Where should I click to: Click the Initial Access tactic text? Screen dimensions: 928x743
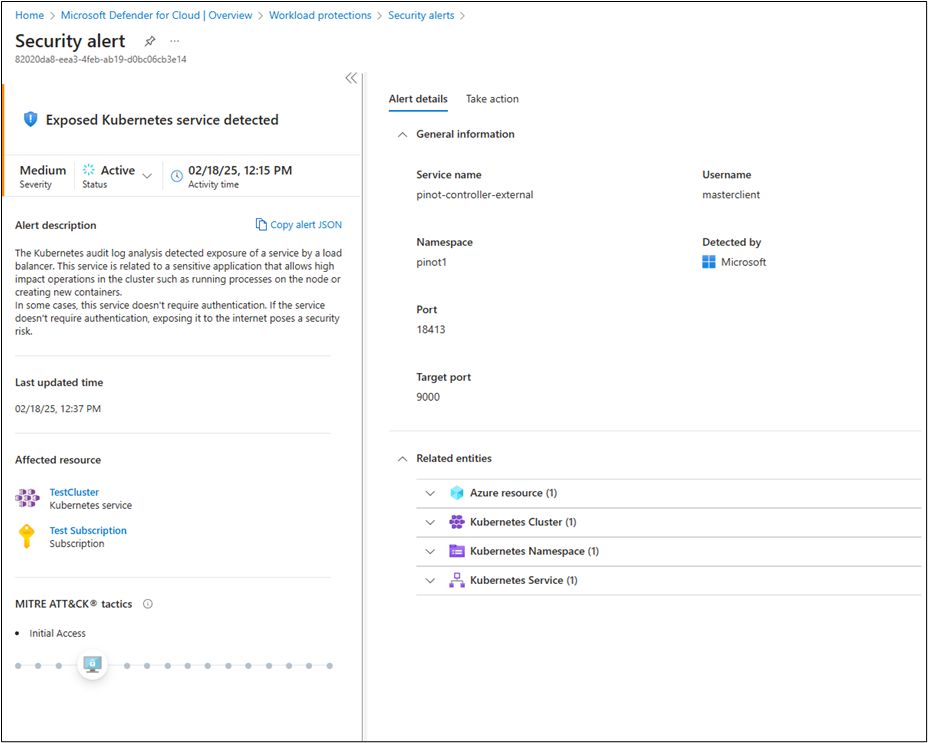tap(57, 633)
